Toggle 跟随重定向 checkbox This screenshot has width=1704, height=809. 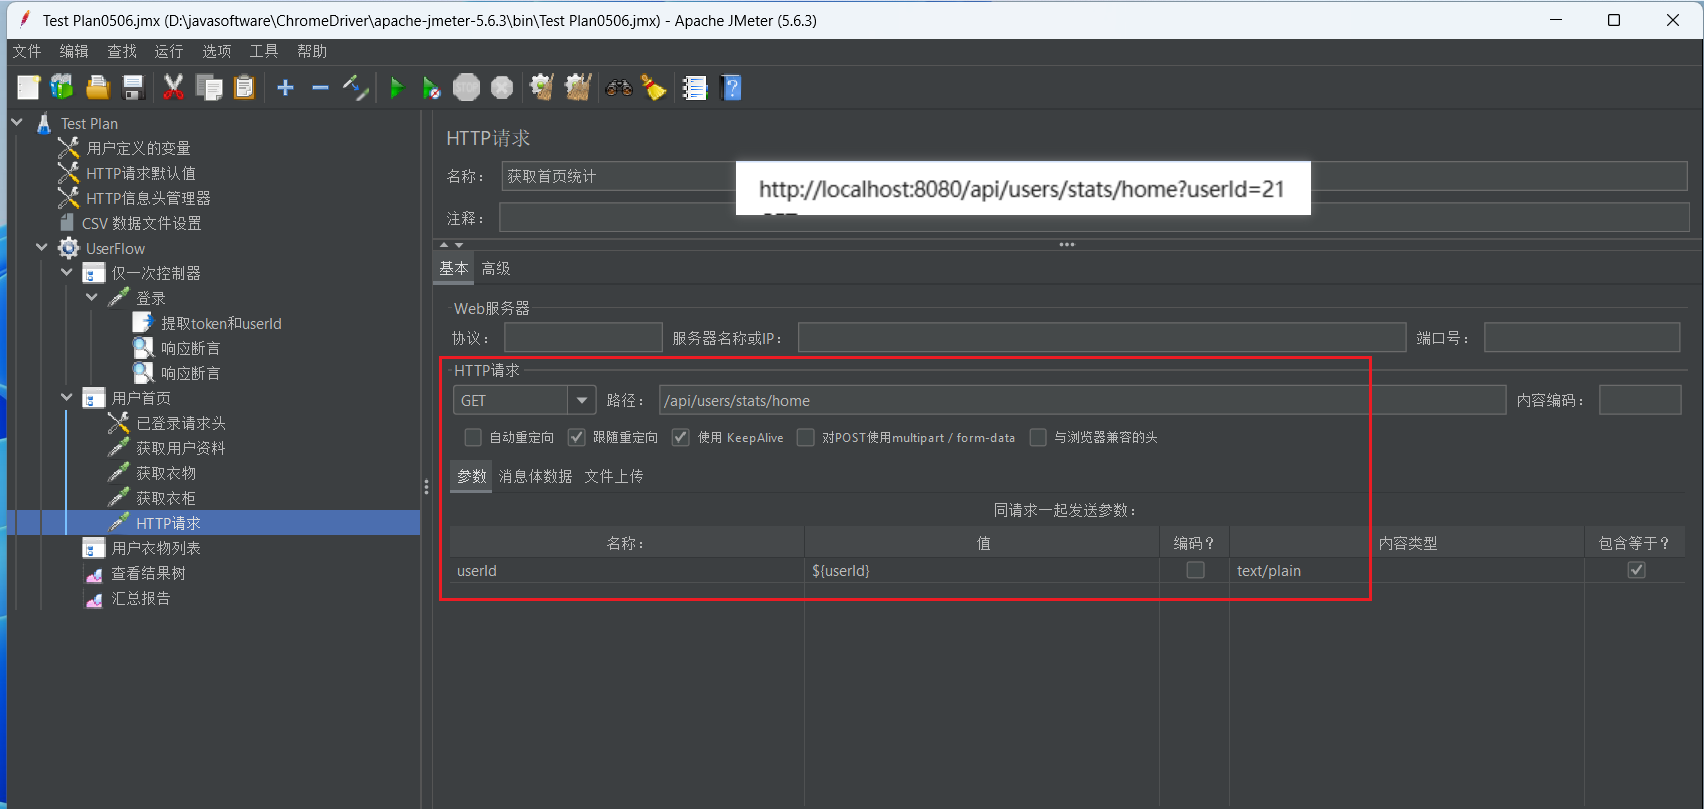point(576,437)
